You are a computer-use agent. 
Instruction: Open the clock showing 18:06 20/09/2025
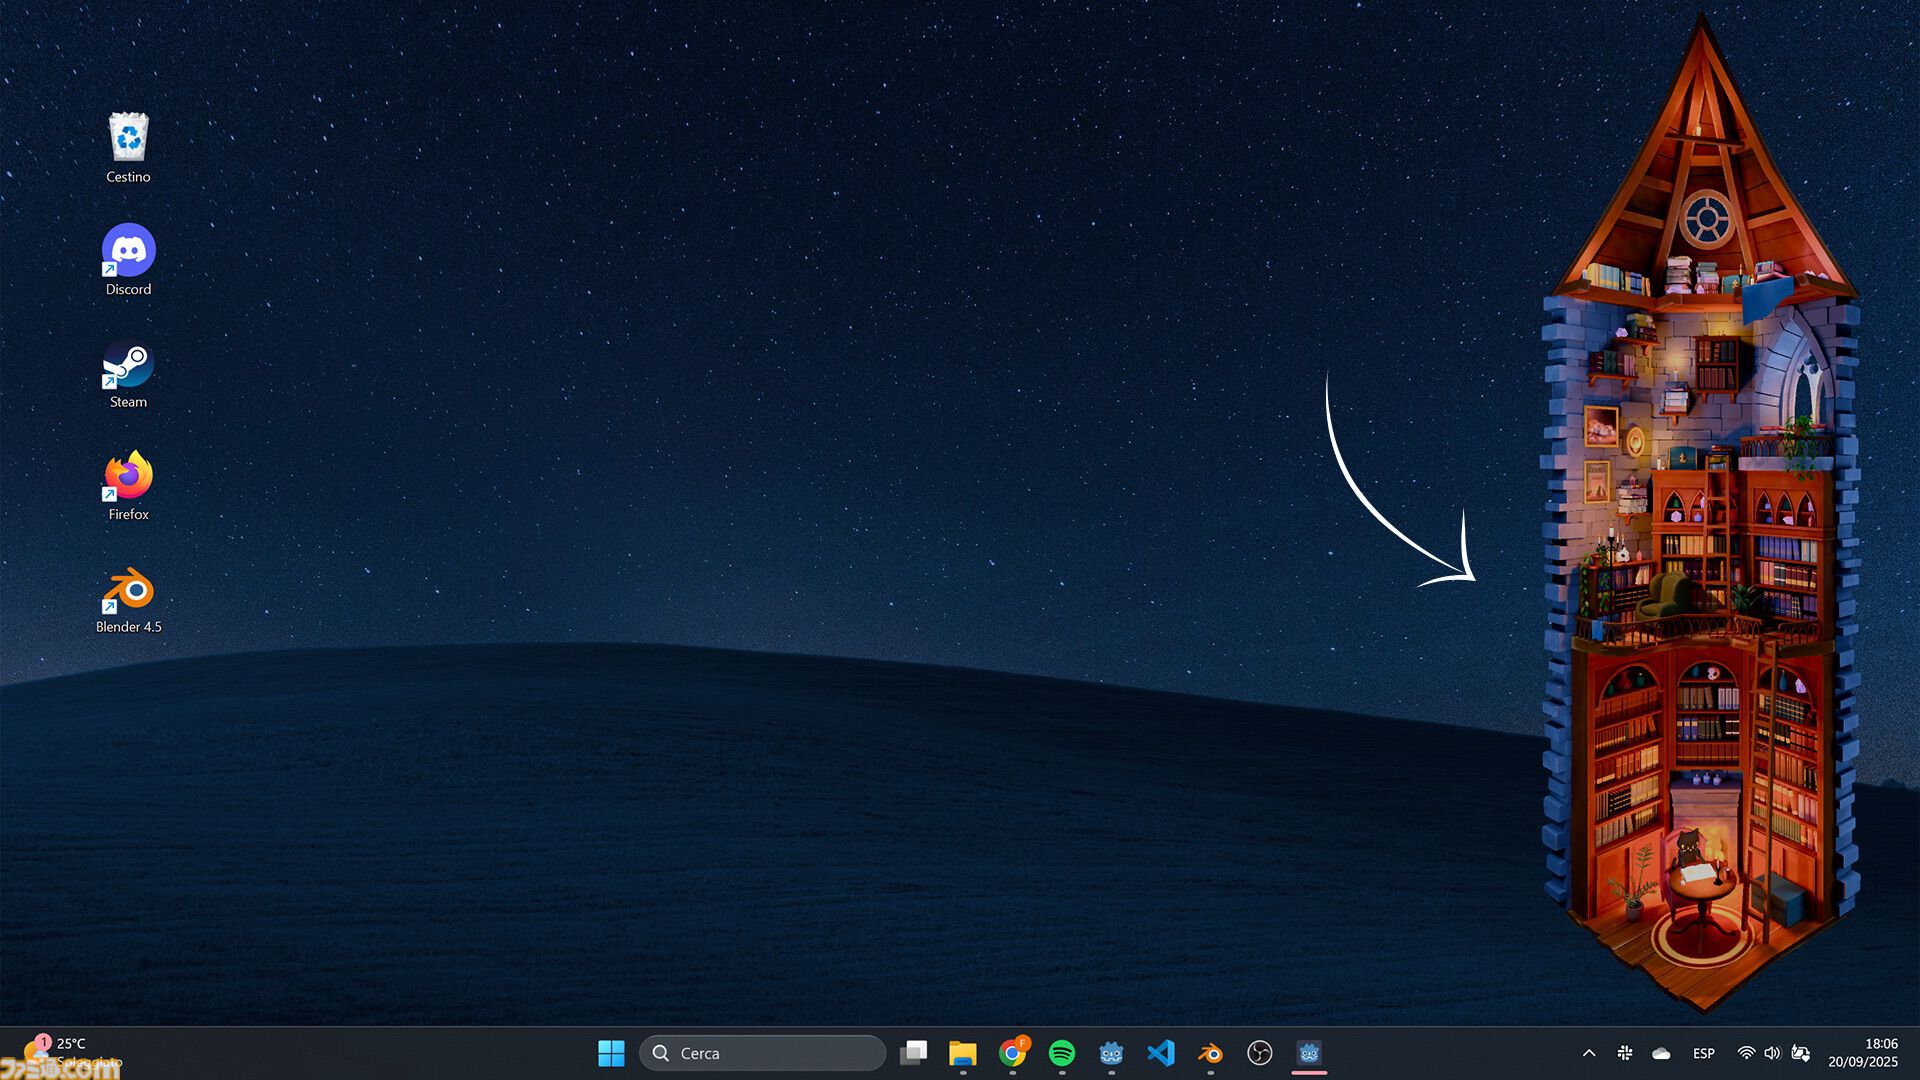point(1863,1053)
